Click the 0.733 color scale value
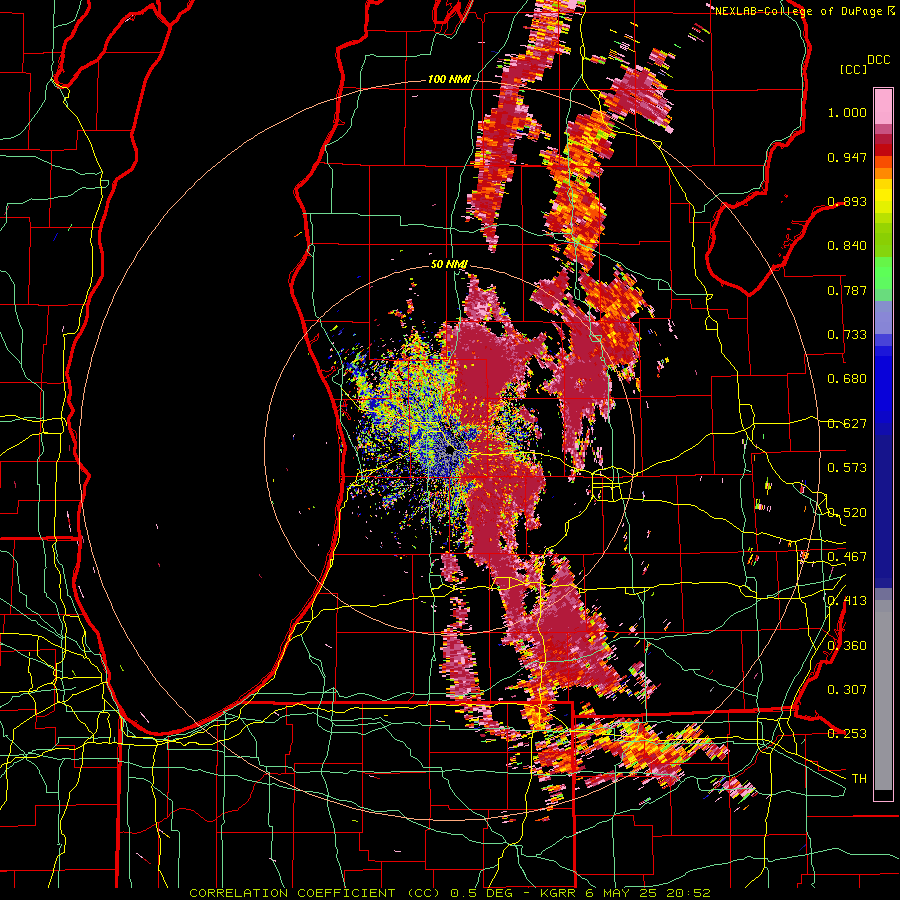900x900 pixels. (847, 335)
